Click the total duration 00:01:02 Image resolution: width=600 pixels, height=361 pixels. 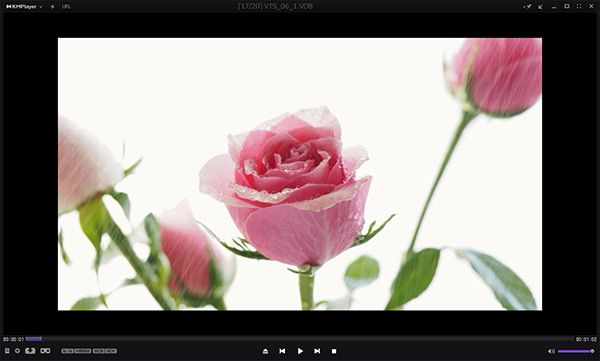[x=586, y=339]
